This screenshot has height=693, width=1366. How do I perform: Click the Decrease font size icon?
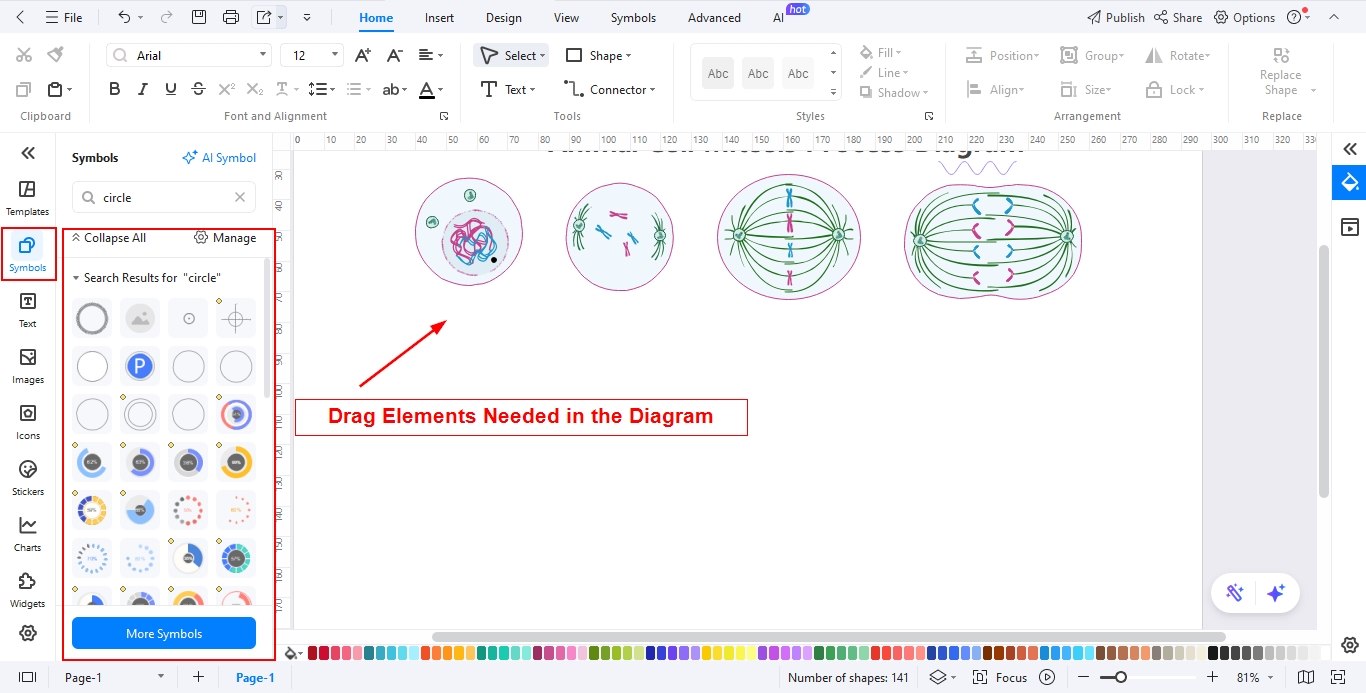tap(395, 55)
